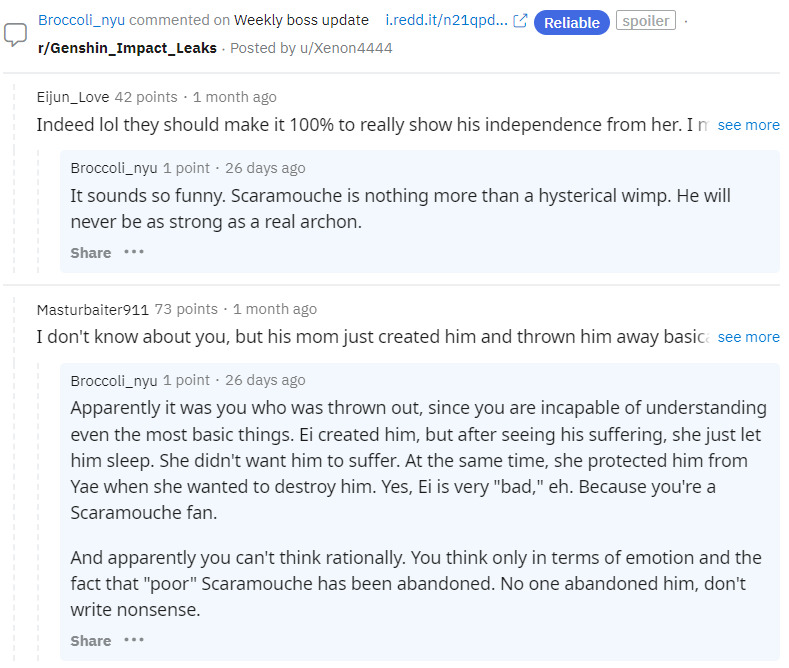Image resolution: width=789 pixels, height=668 pixels.
Task: Open more options under the long Broccoli_nyu reply
Action: coord(134,640)
